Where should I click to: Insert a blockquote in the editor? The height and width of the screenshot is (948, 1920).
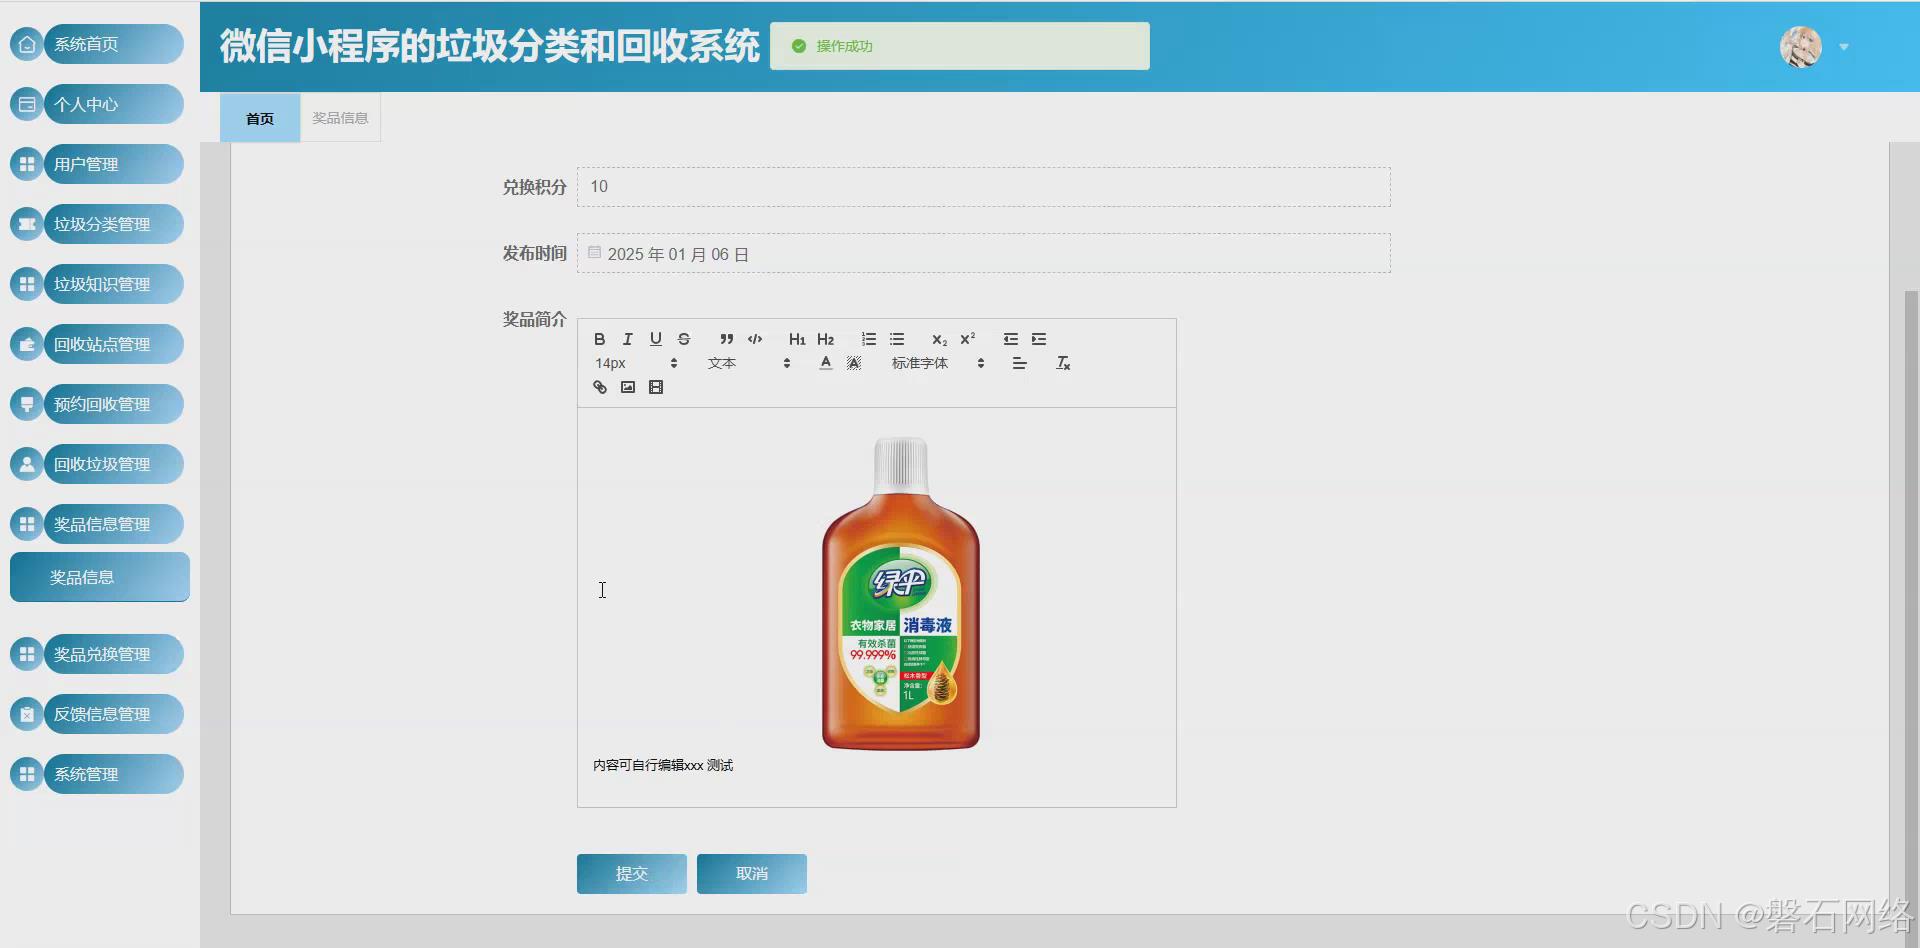coord(726,339)
